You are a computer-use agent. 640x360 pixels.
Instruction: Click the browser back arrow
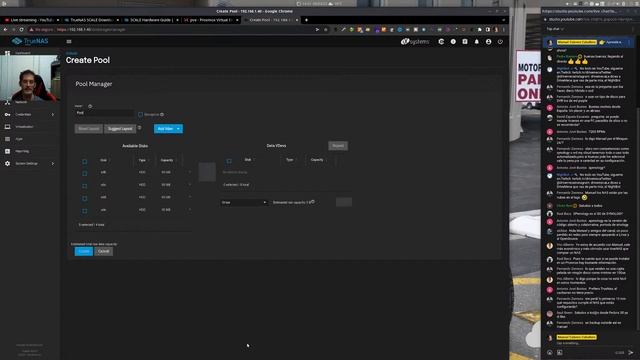[x=5, y=29]
